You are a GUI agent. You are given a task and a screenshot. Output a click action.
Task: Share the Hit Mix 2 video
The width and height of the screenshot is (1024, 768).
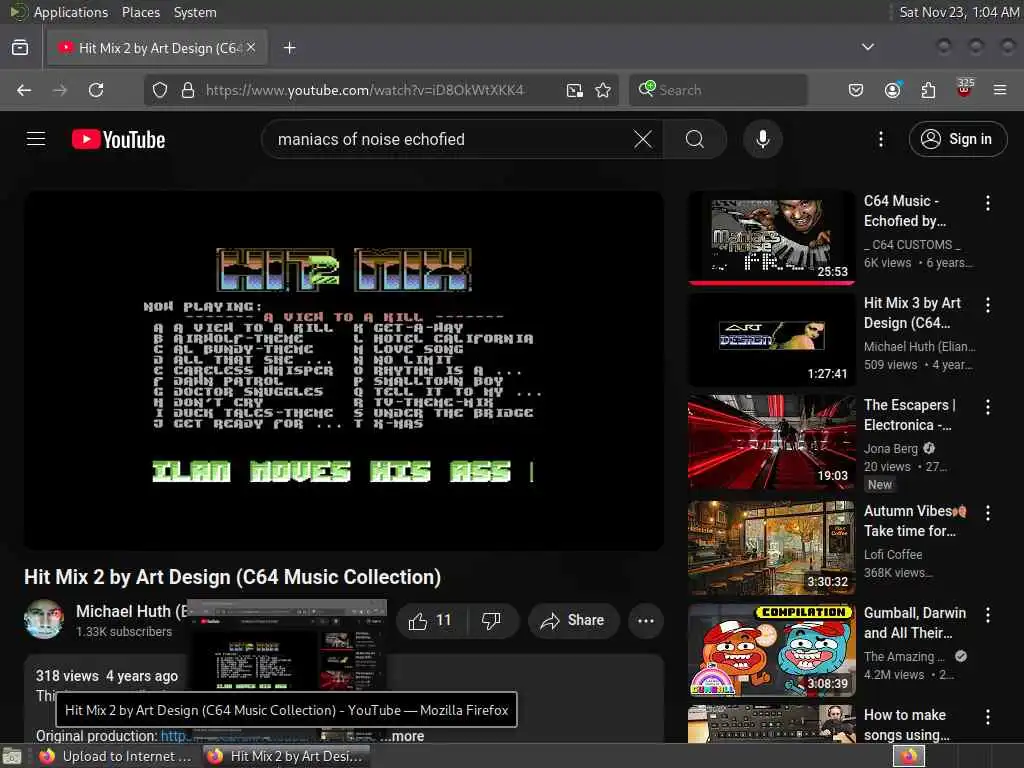click(x=573, y=620)
